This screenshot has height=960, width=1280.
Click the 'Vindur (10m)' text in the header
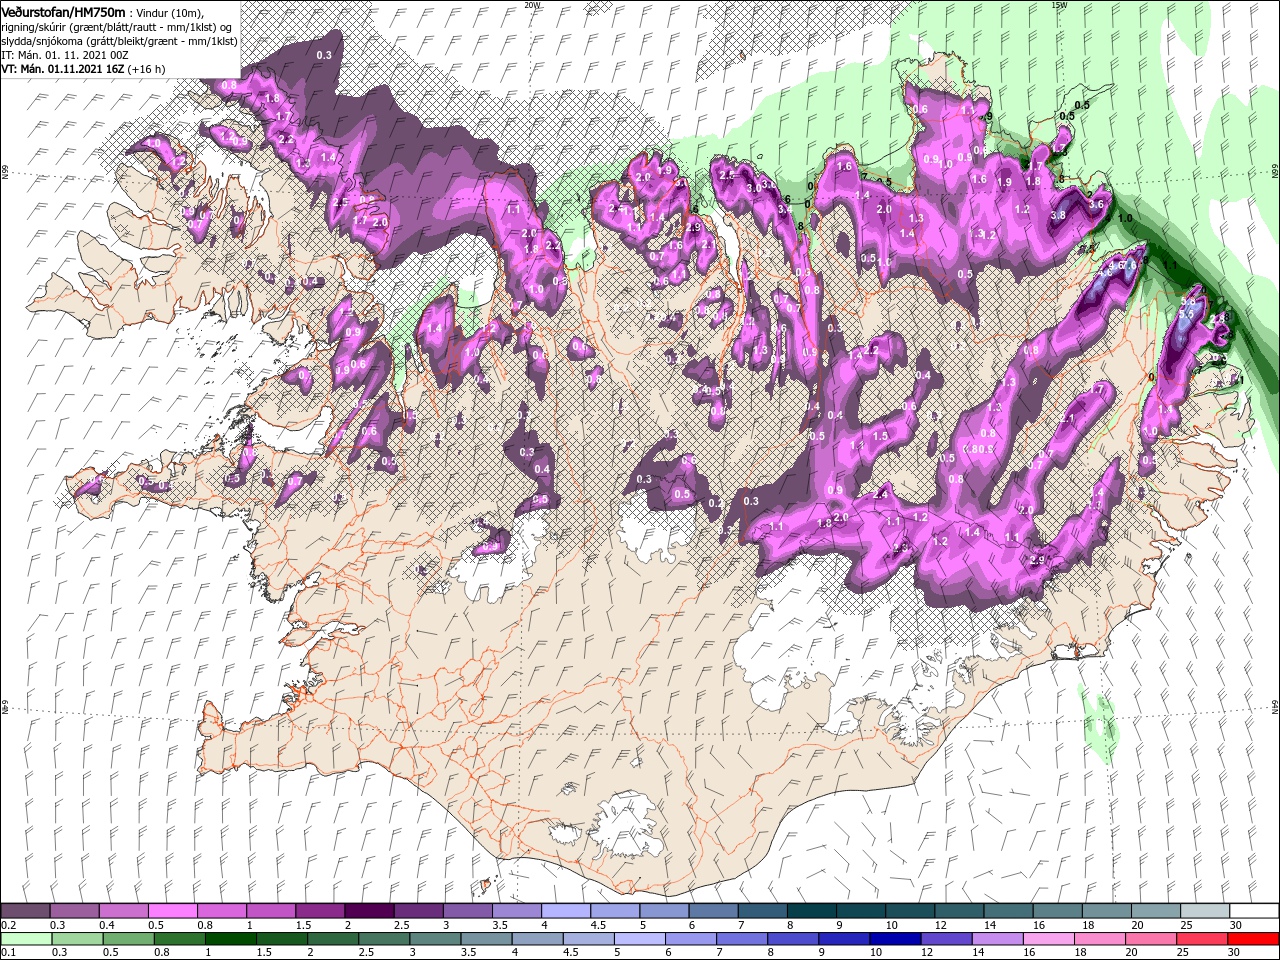(168, 12)
